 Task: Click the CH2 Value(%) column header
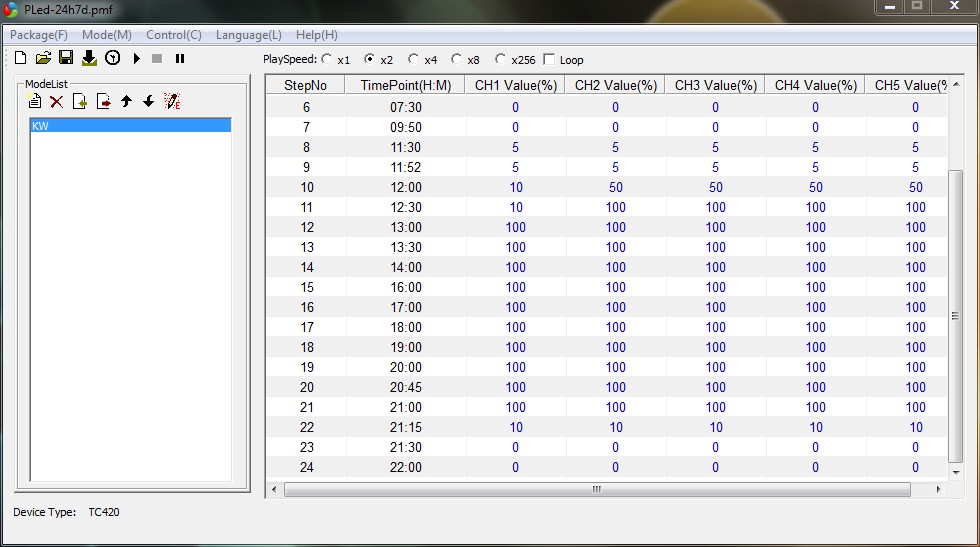(616, 85)
